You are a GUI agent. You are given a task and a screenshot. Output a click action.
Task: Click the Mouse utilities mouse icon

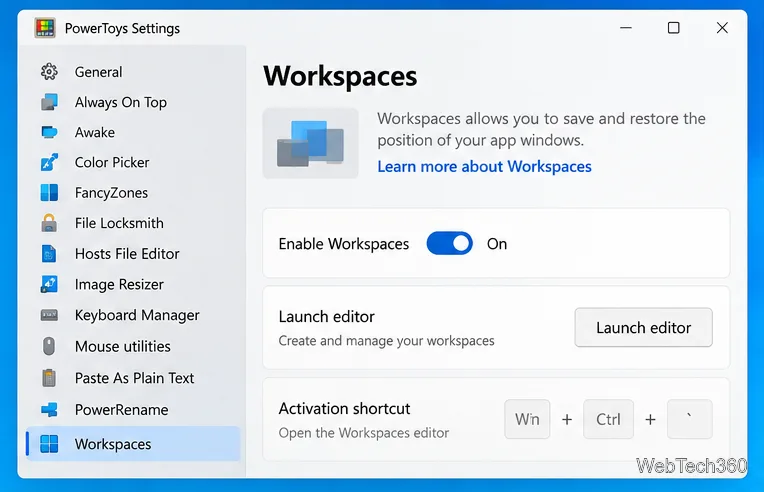[x=49, y=346]
